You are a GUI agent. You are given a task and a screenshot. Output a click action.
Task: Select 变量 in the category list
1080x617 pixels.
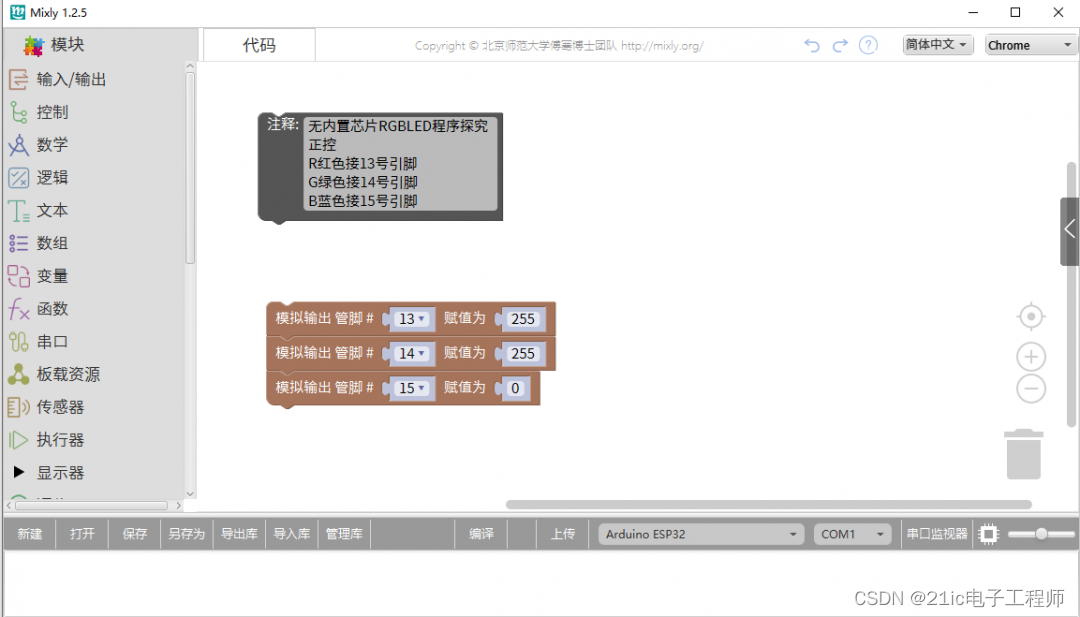click(52, 276)
